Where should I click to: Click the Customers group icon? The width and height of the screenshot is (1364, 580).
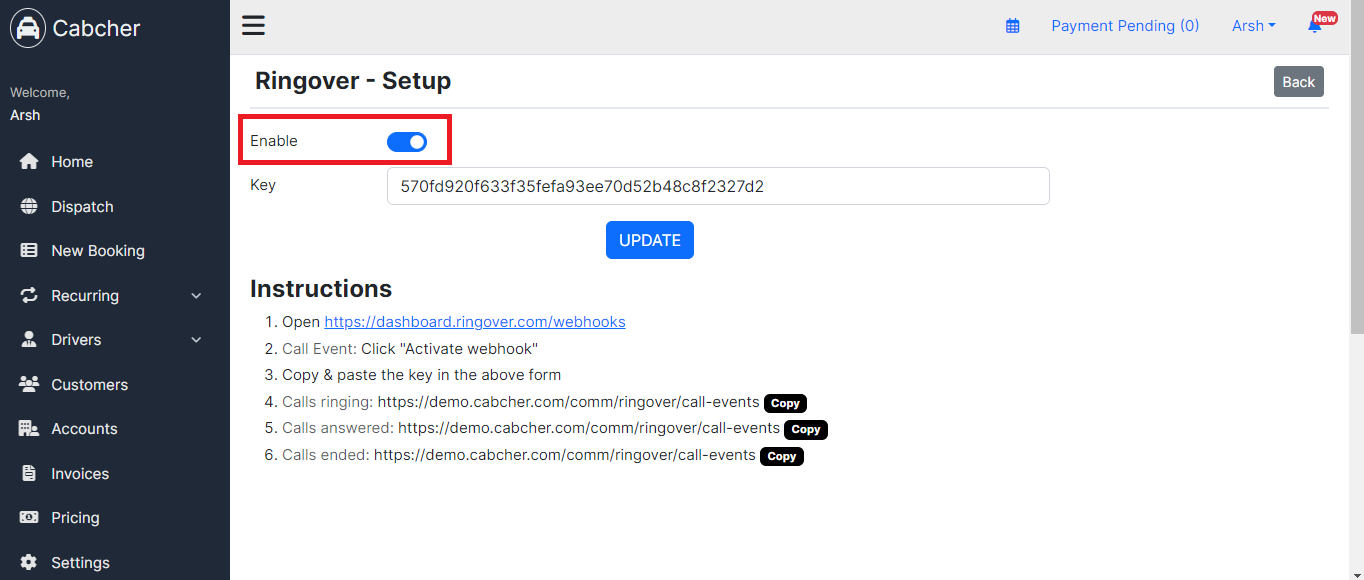[x=29, y=385]
